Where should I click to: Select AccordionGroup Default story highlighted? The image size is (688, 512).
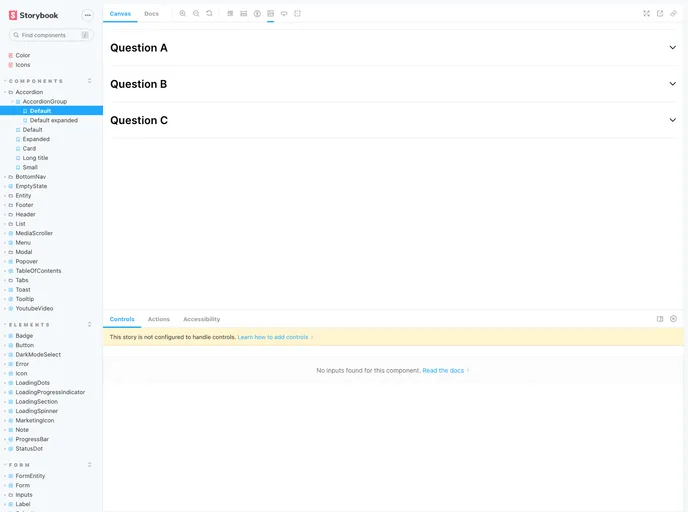[x=51, y=111]
